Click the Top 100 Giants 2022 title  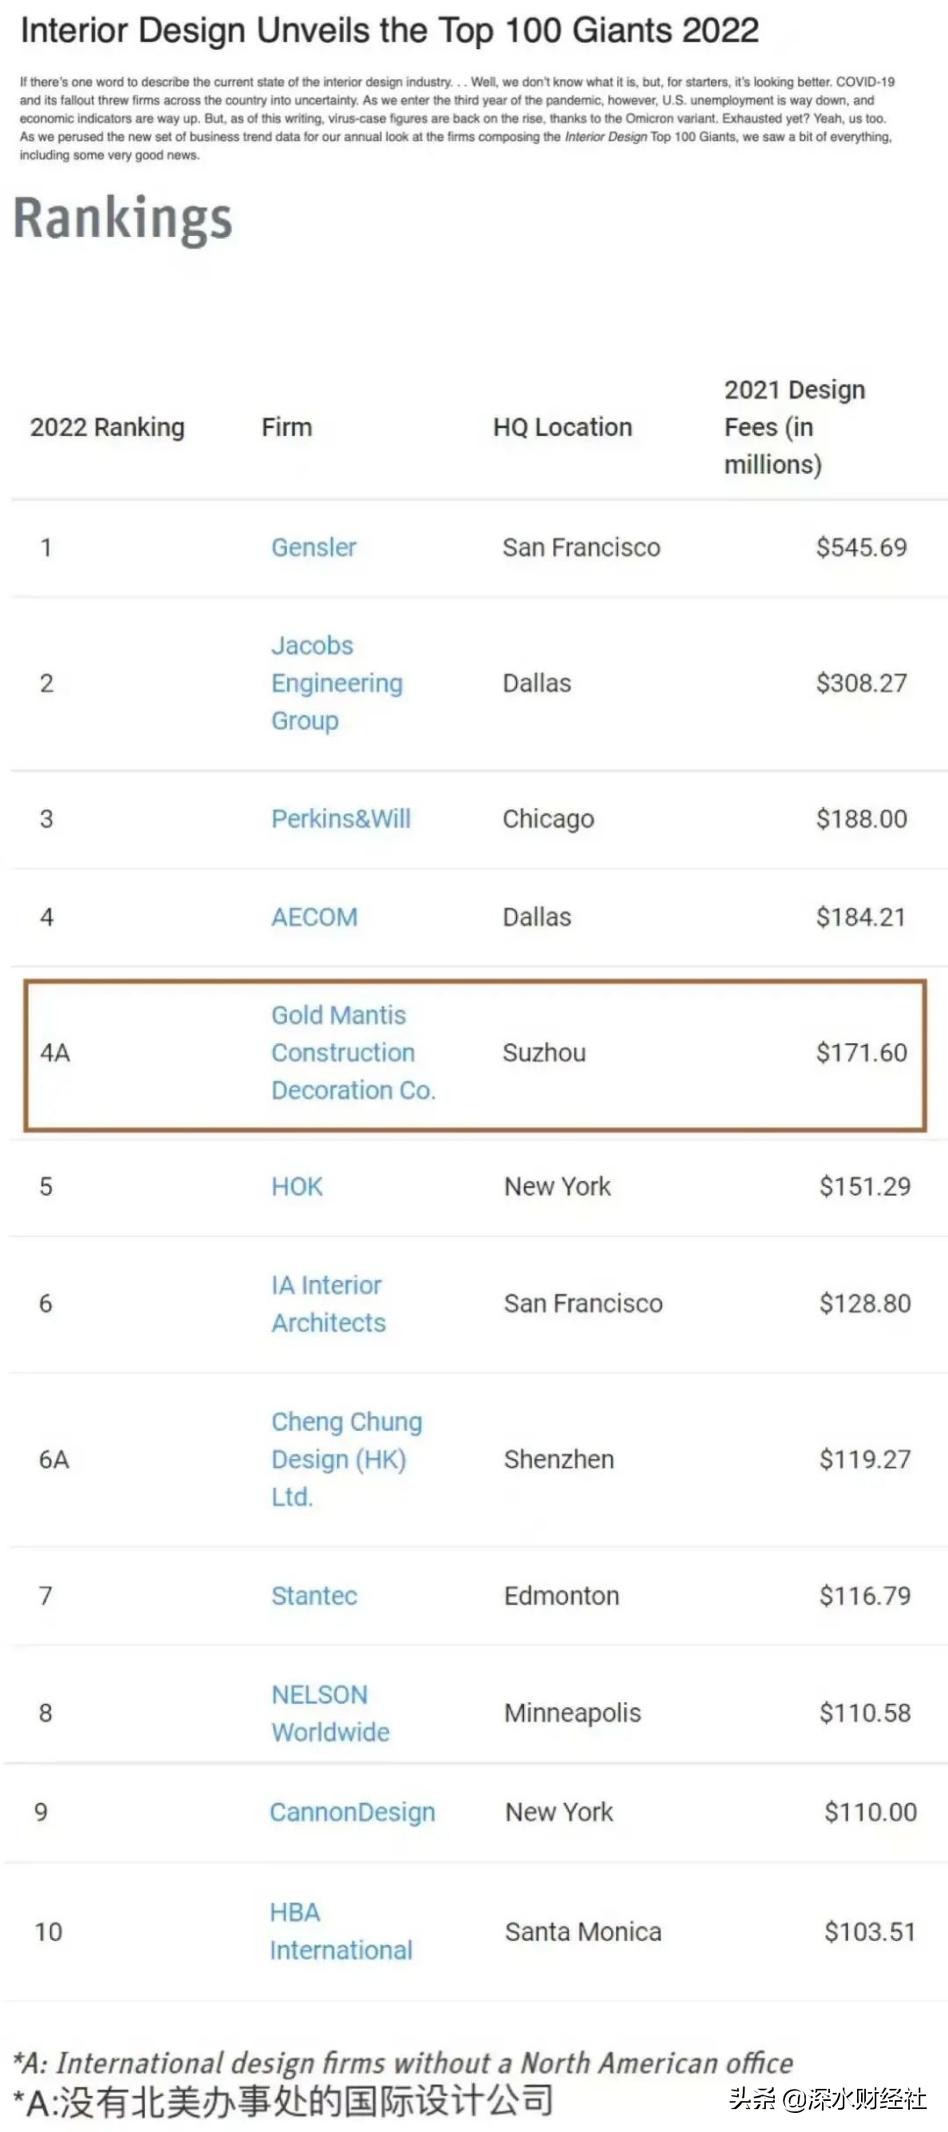click(x=389, y=31)
